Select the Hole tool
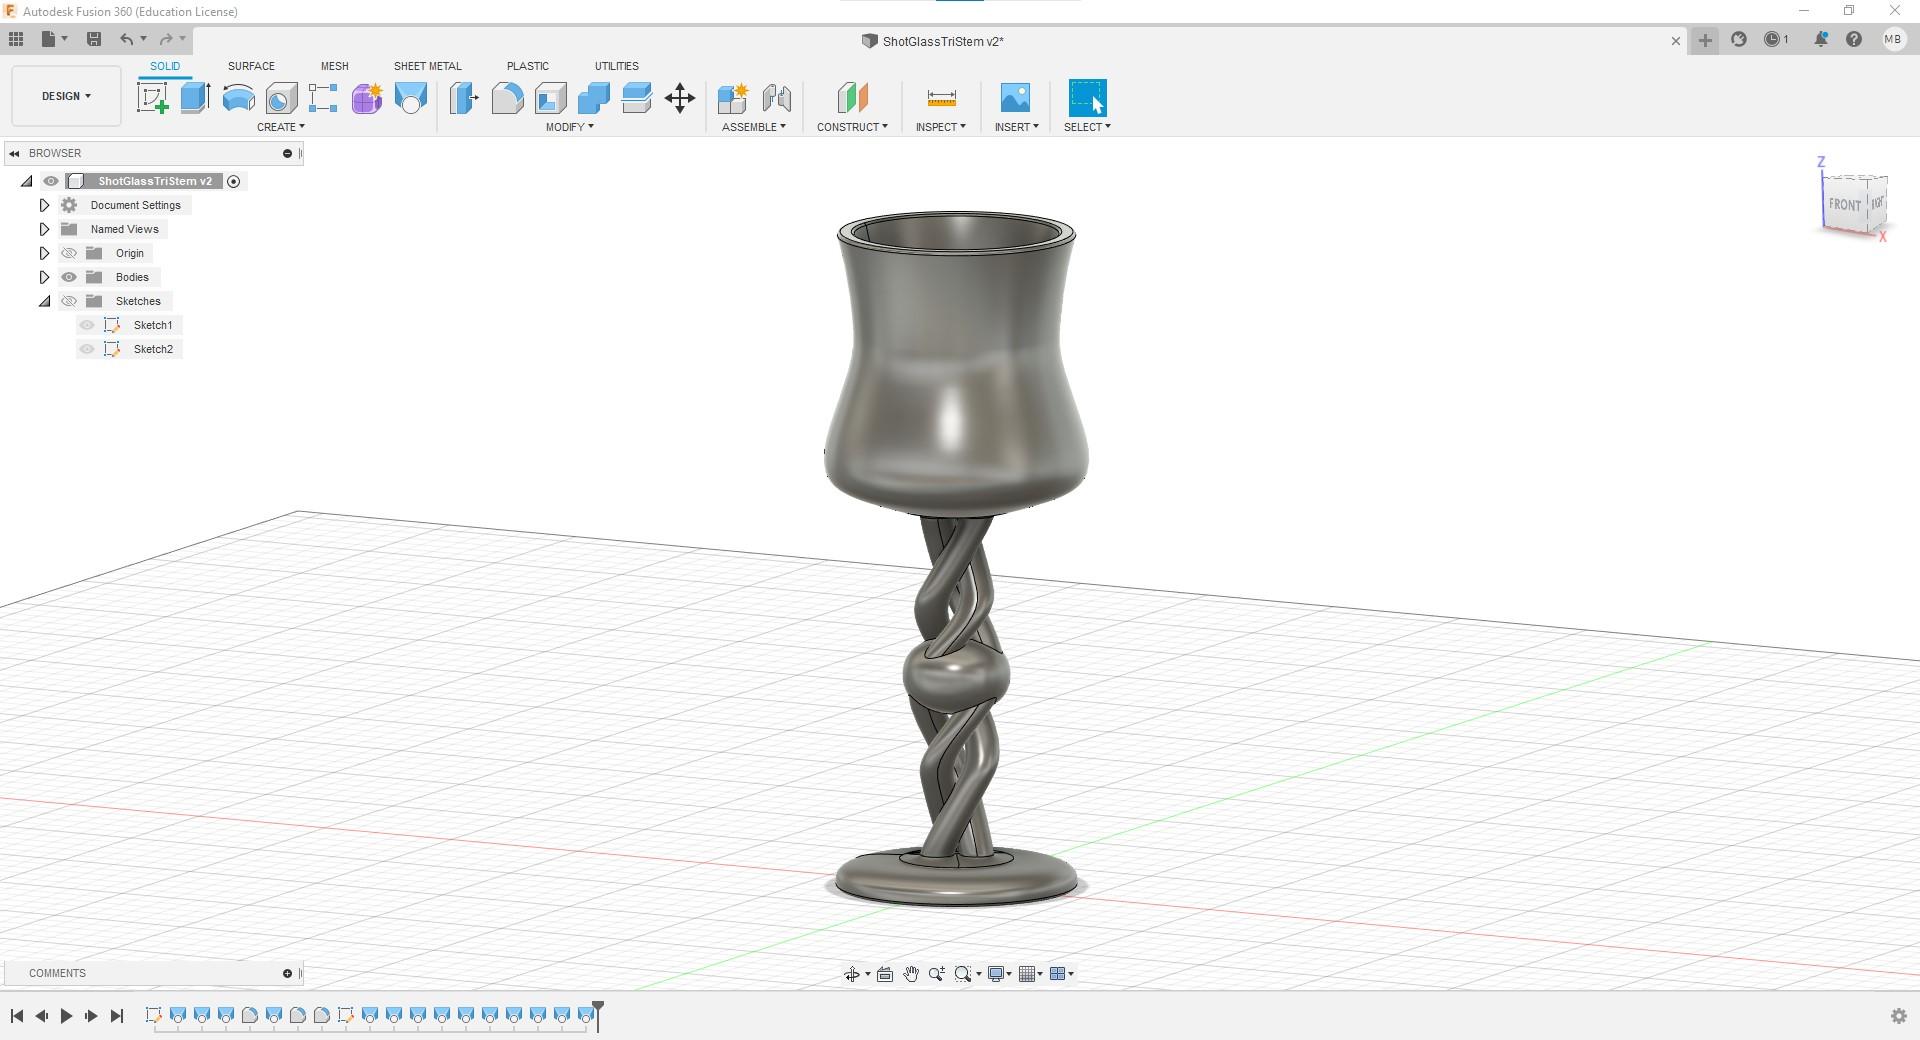Viewport: 1920px width, 1040px height. coord(281,98)
